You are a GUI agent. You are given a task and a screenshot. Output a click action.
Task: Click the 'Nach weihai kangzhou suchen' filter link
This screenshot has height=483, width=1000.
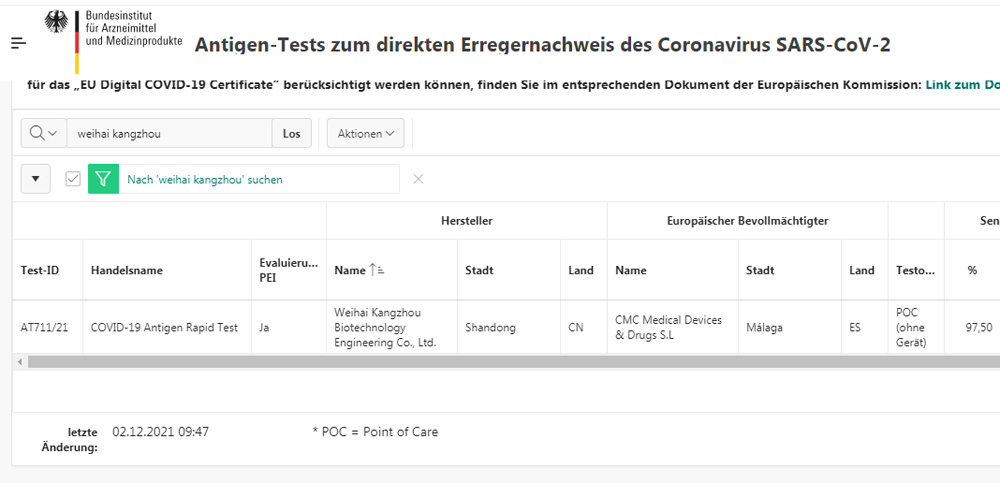205,180
